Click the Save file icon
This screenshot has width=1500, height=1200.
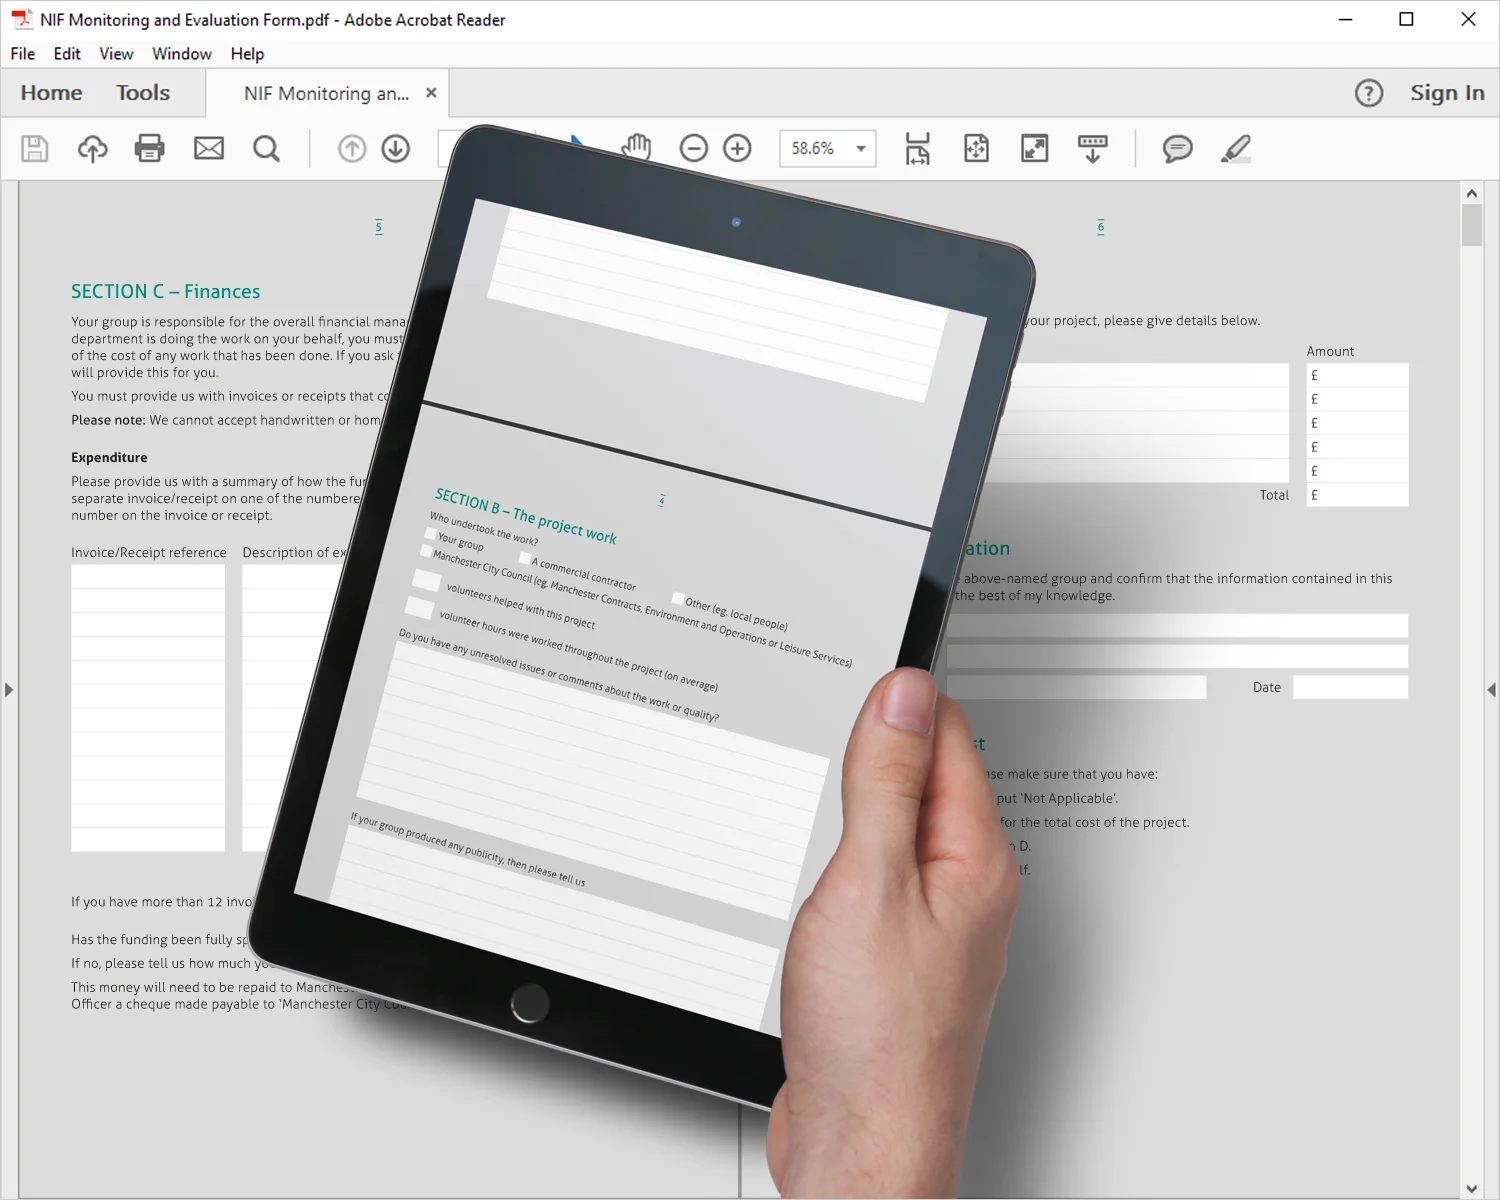pos(35,149)
